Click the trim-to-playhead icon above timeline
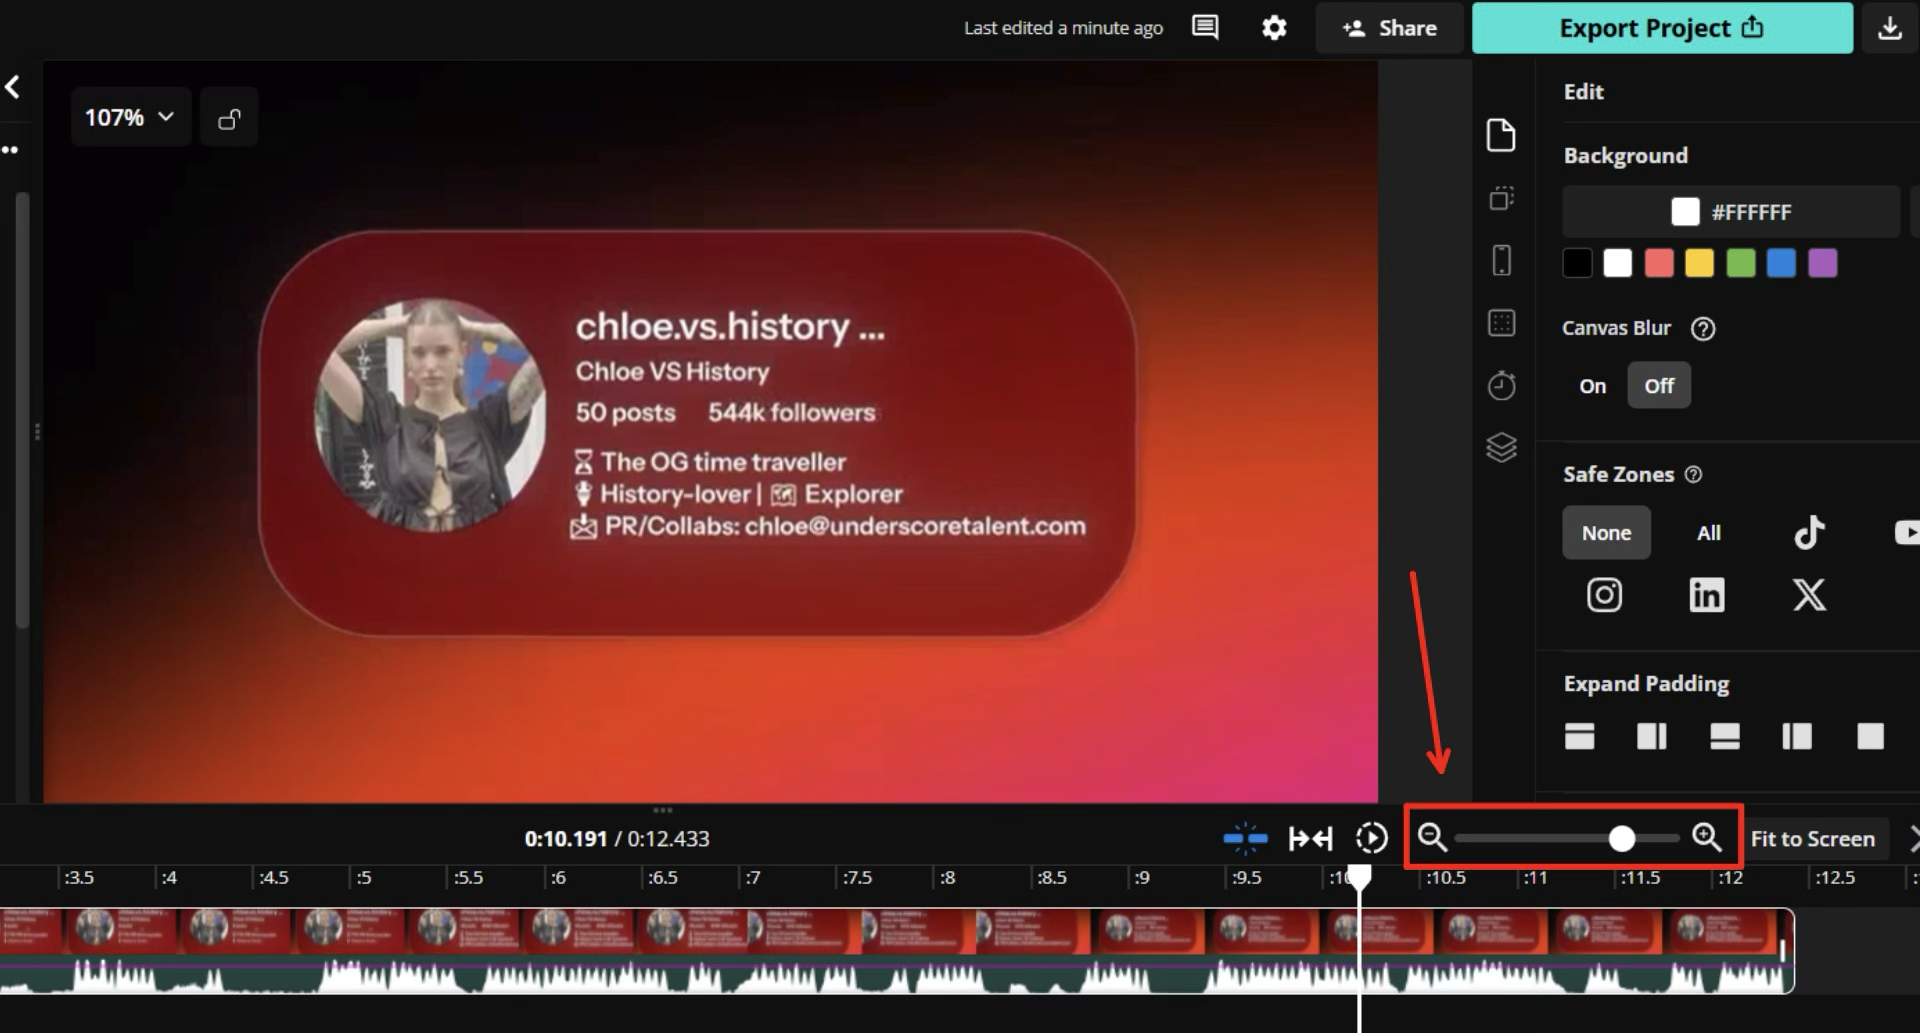The image size is (1920, 1033). (1310, 838)
